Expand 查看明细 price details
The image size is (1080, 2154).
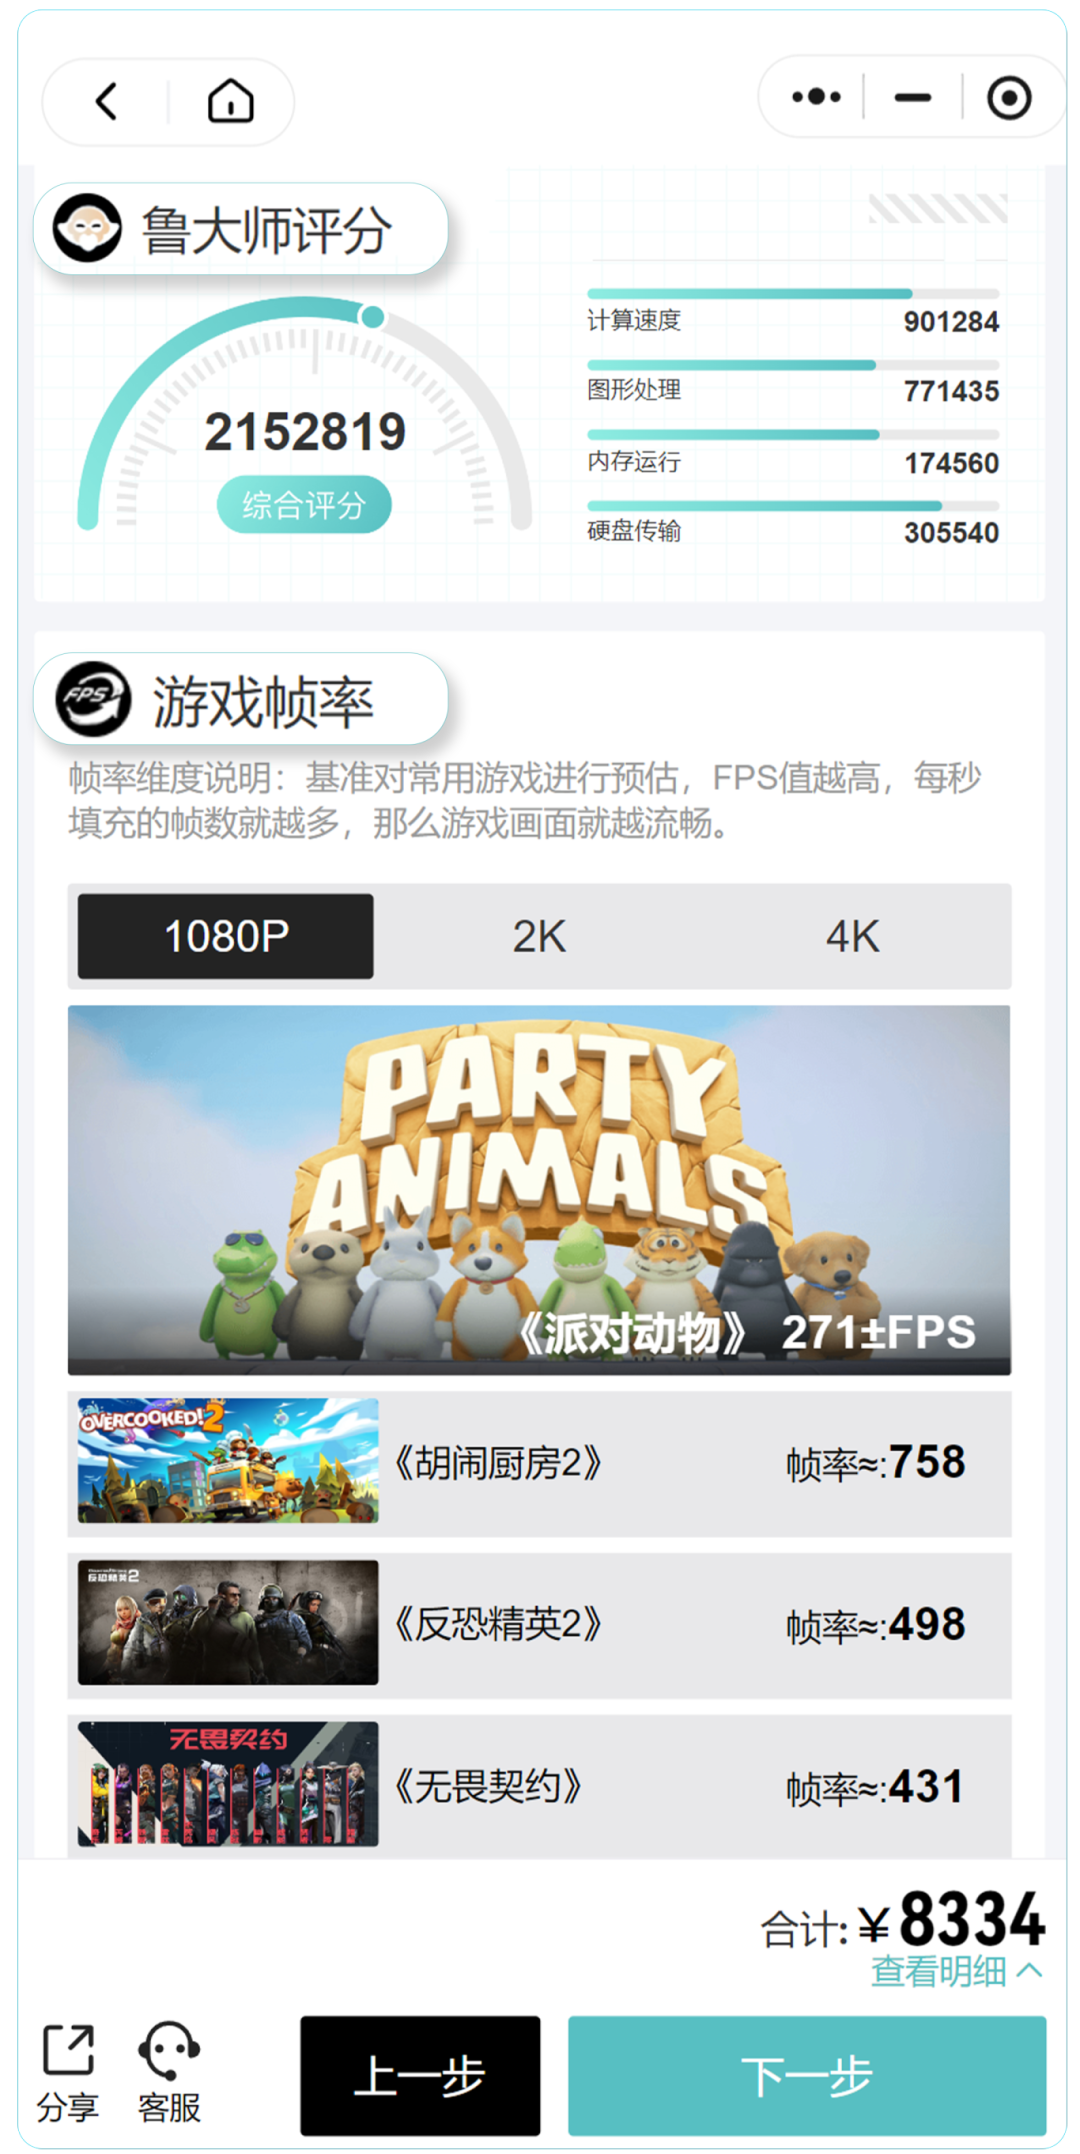click(x=956, y=1972)
